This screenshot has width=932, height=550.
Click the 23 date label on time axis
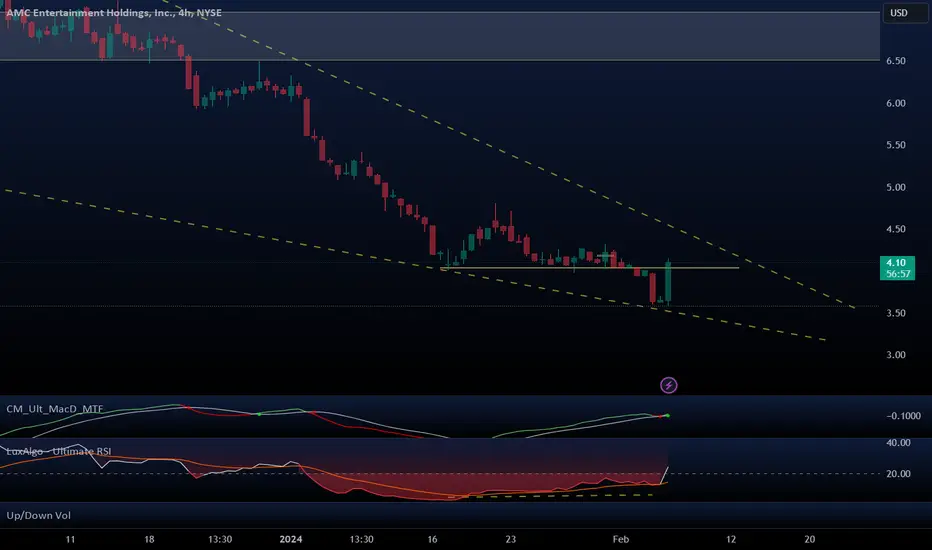point(511,539)
